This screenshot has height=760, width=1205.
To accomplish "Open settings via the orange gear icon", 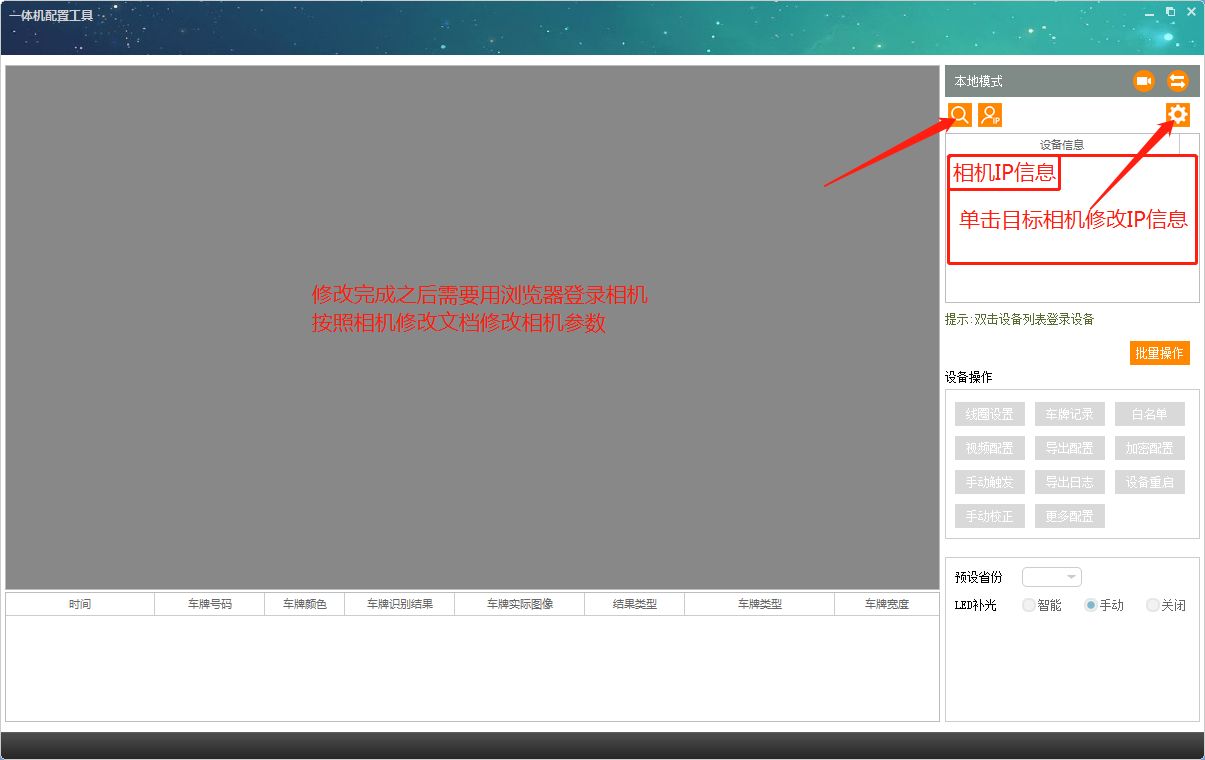I will (x=1178, y=115).
